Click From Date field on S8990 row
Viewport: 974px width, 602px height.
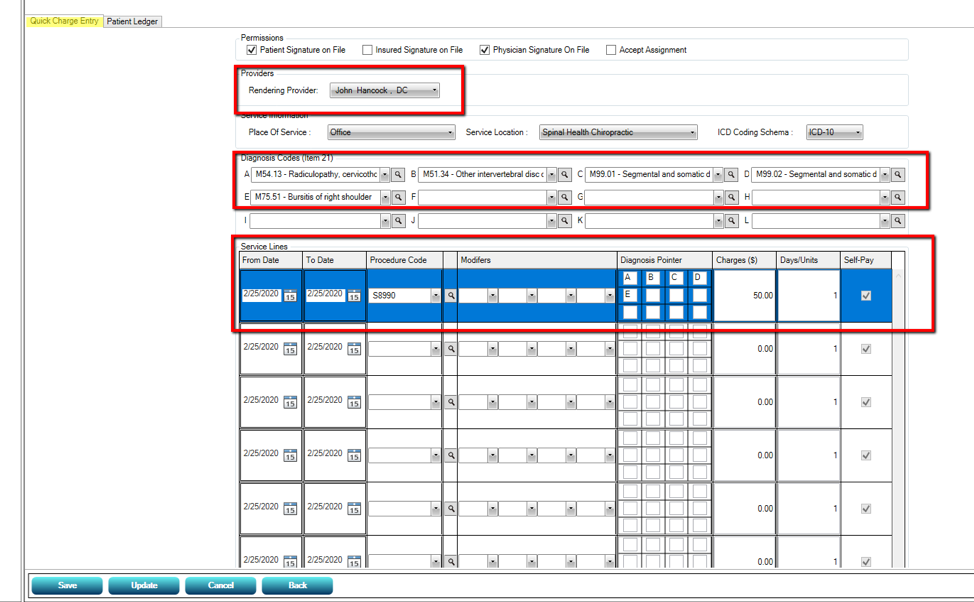[262, 294]
